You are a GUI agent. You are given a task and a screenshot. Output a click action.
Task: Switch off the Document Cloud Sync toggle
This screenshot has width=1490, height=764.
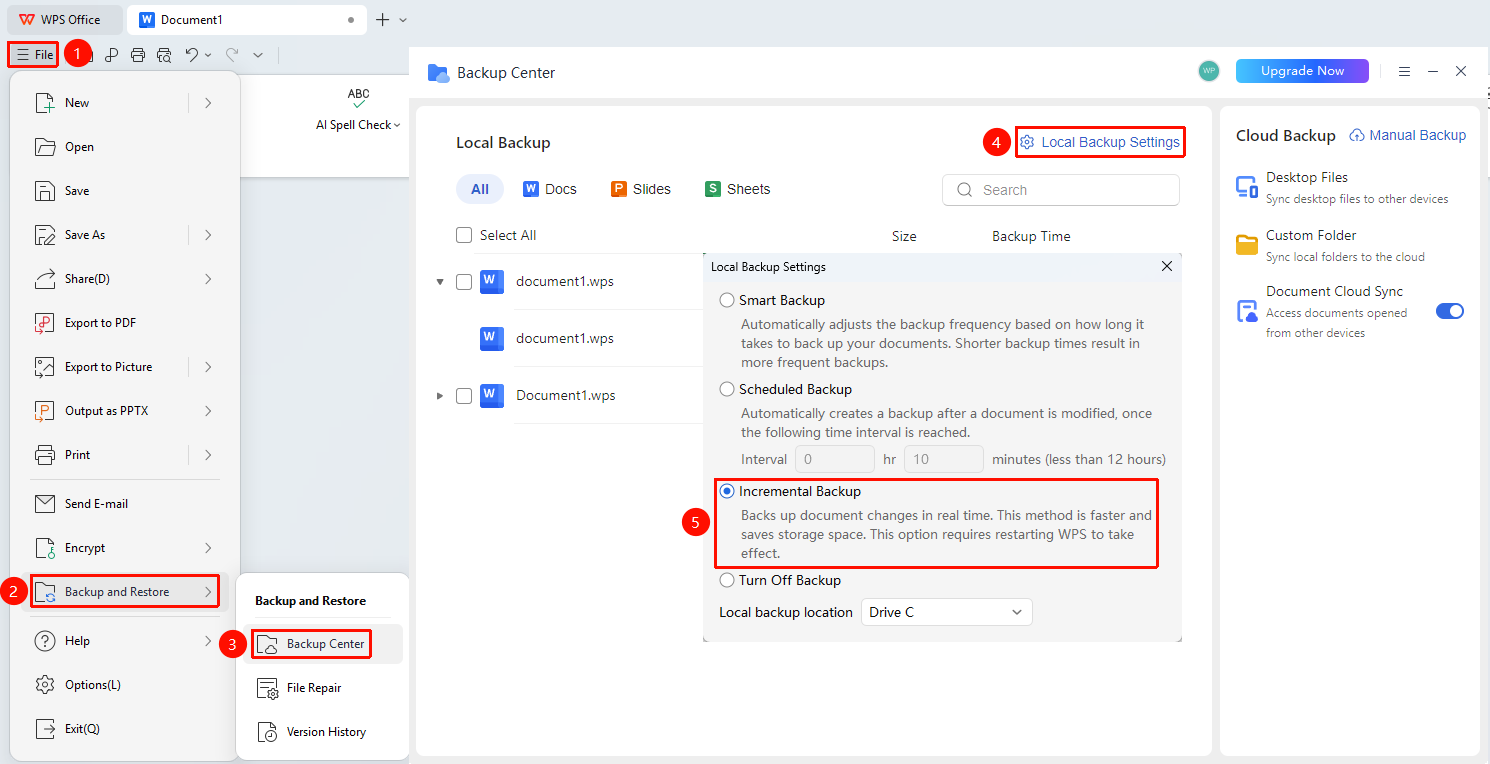(1450, 311)
